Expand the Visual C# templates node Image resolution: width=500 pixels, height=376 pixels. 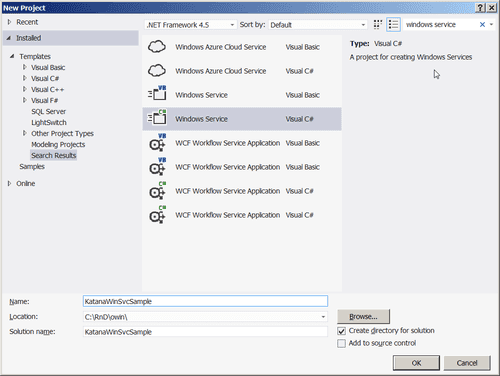(x=24, y=78)
